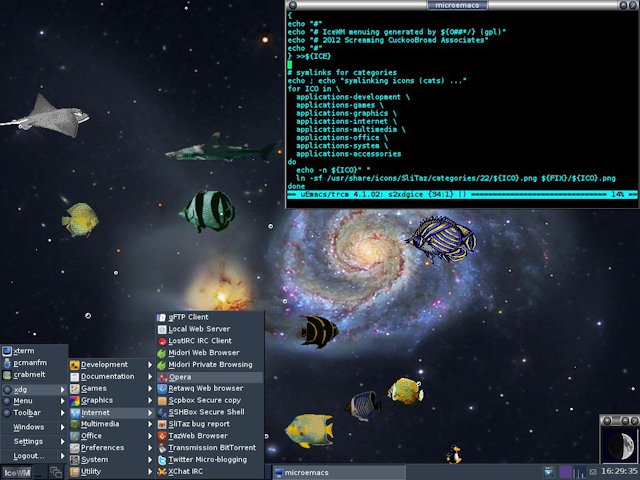Open Retawq Web browser entry

click(210, 389)
